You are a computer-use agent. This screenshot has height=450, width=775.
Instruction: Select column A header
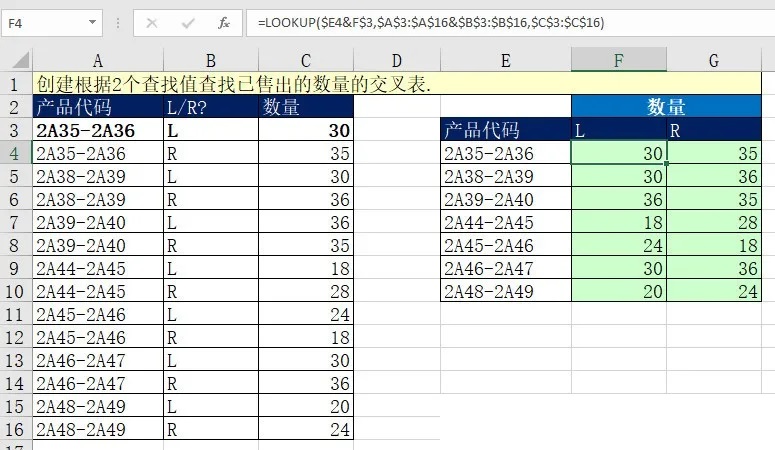[98, 60]
